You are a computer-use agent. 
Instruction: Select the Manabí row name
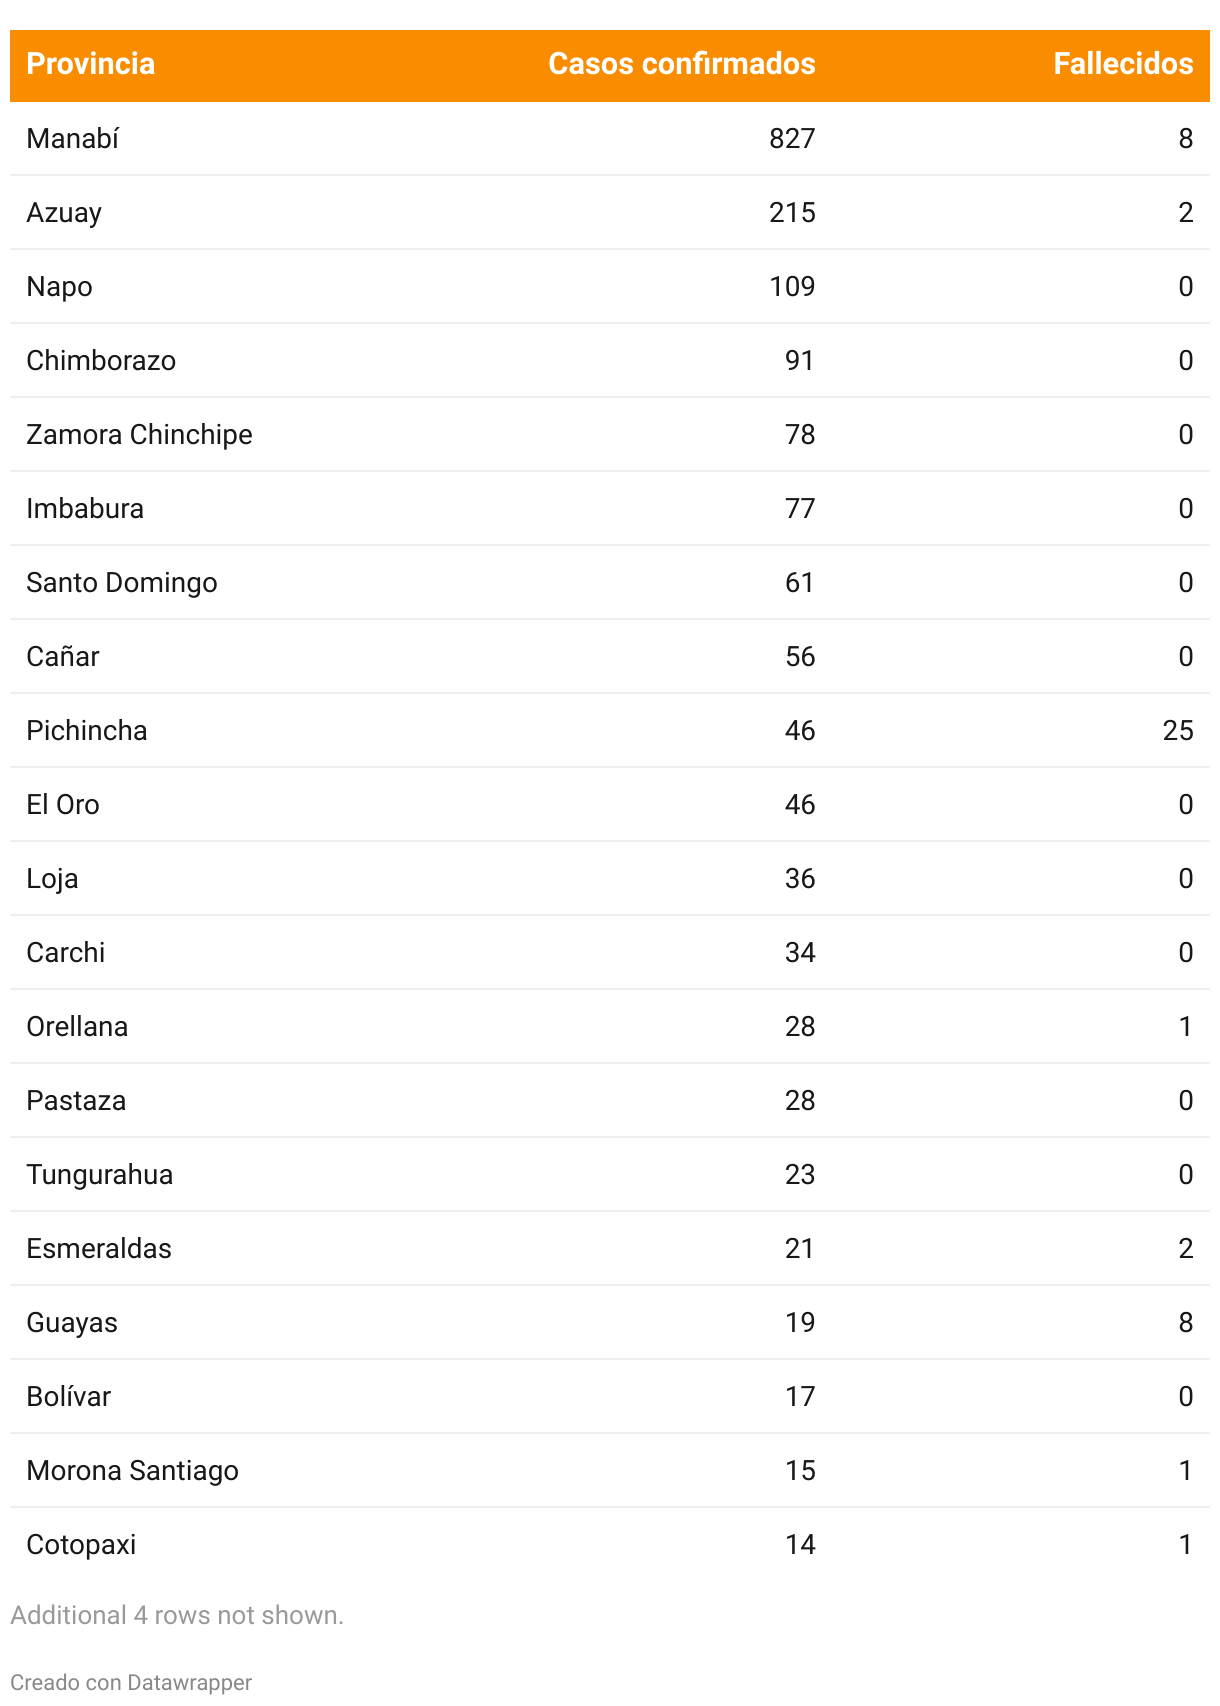click(72, 138)
